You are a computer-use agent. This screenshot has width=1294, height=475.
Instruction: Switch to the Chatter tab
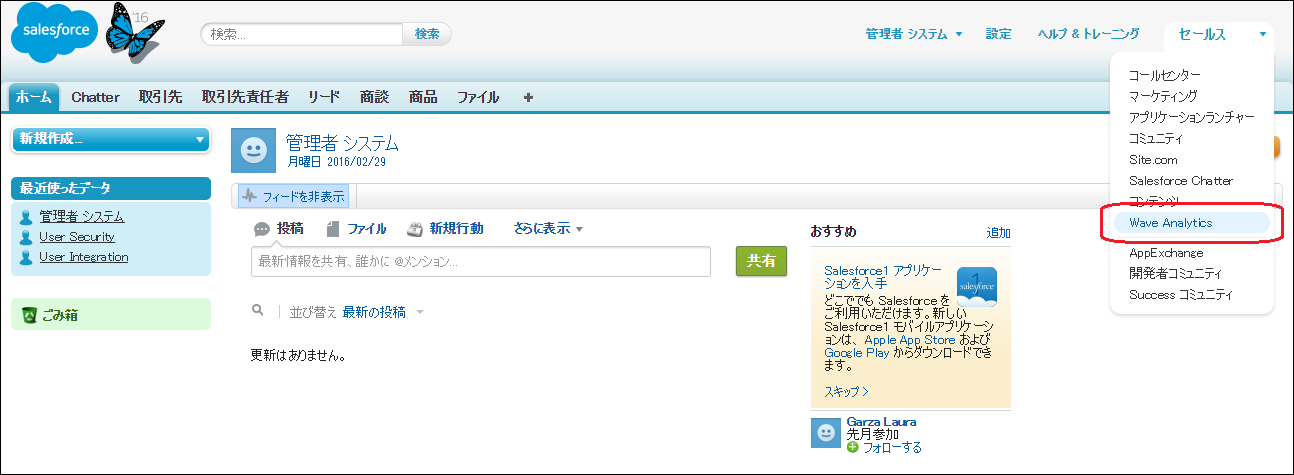95,97
